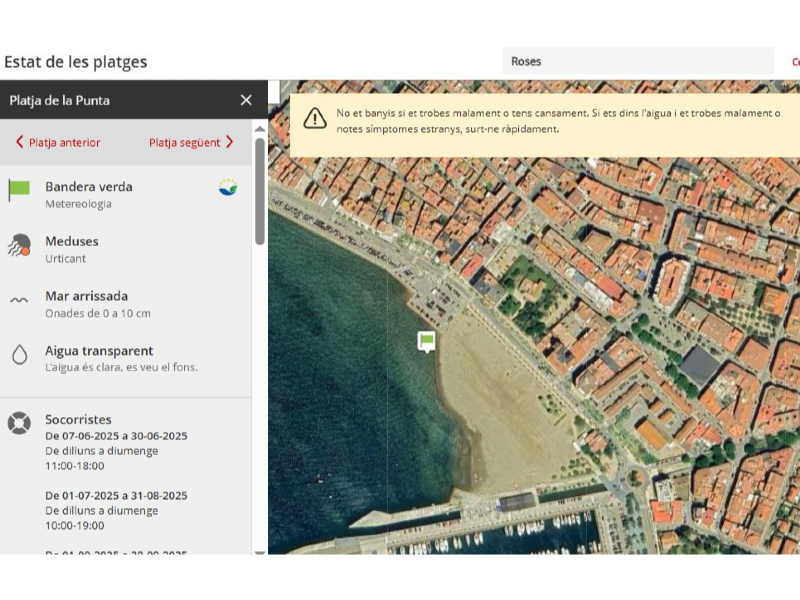Image resolution: width=800 pixels, height=600 pixels.
Task: Click the panel scrollbar down arrow
Action: 260,551
